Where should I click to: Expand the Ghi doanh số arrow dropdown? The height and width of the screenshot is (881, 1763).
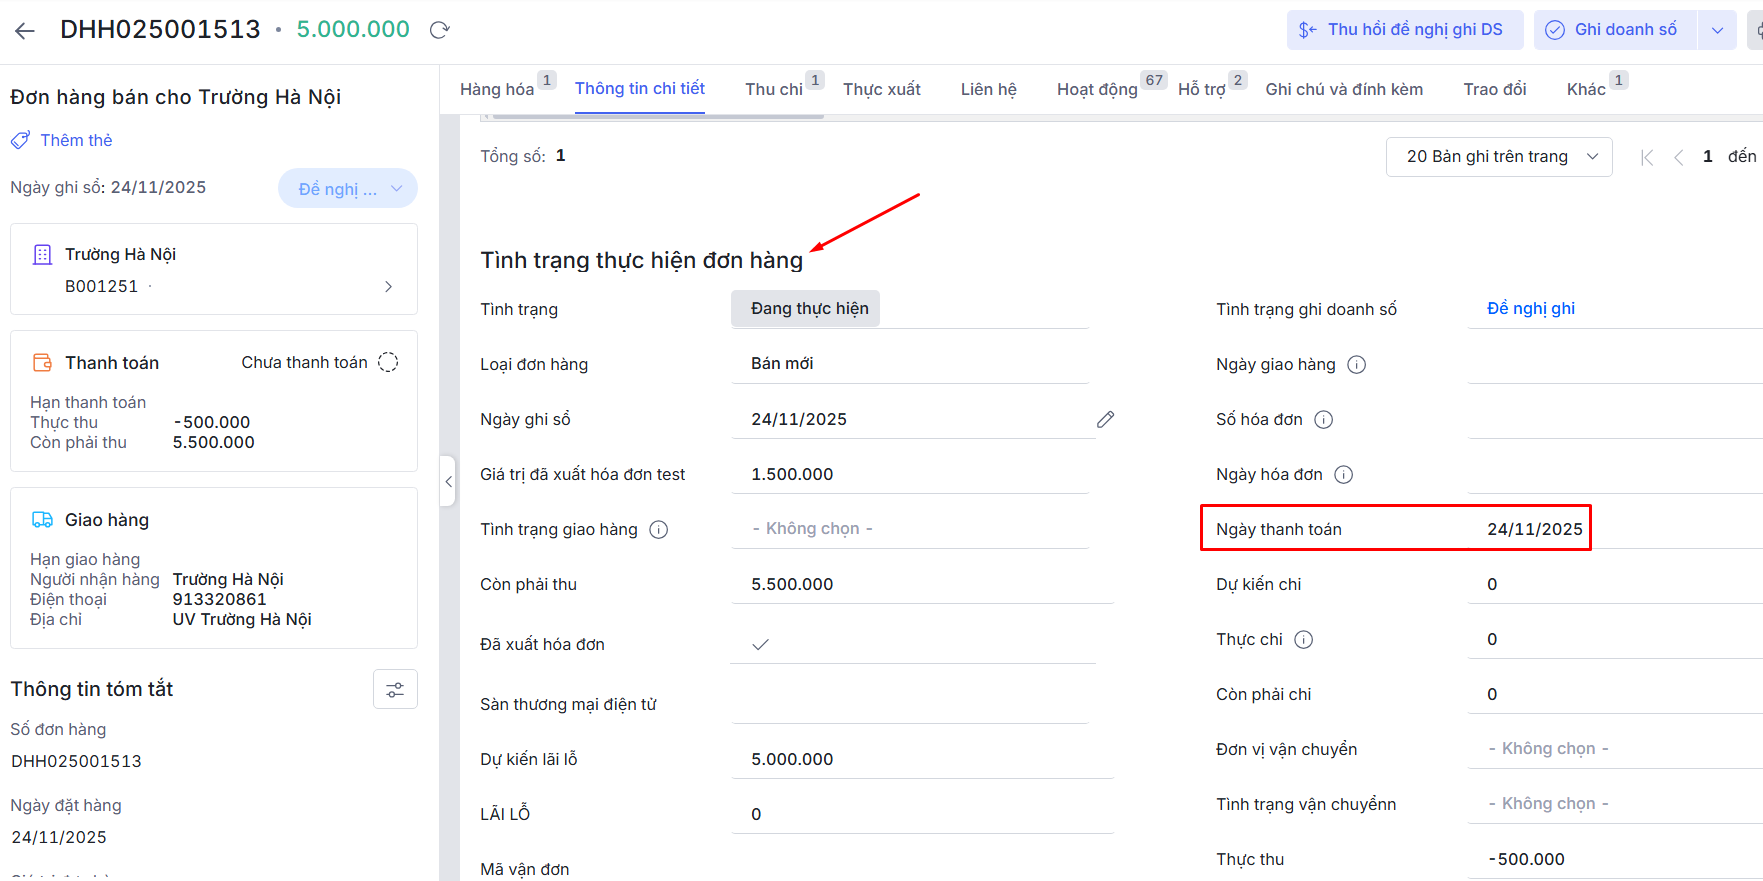1717,30
